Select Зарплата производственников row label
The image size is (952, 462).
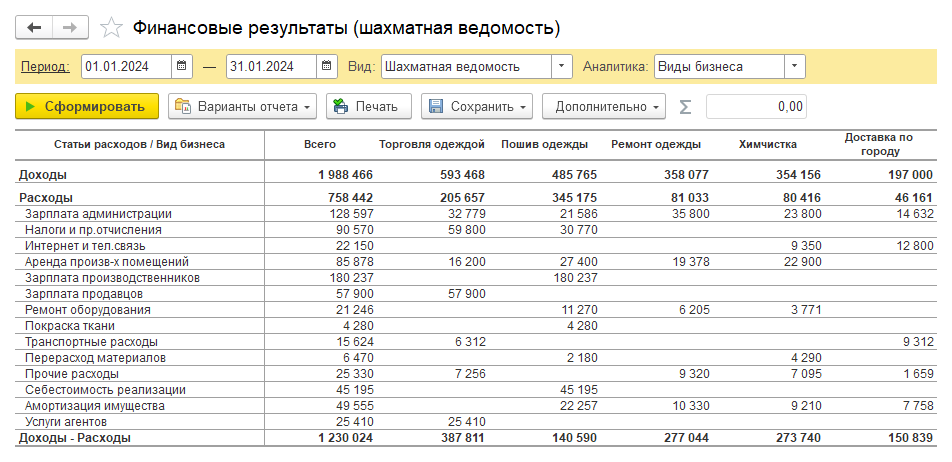[112, 278]
